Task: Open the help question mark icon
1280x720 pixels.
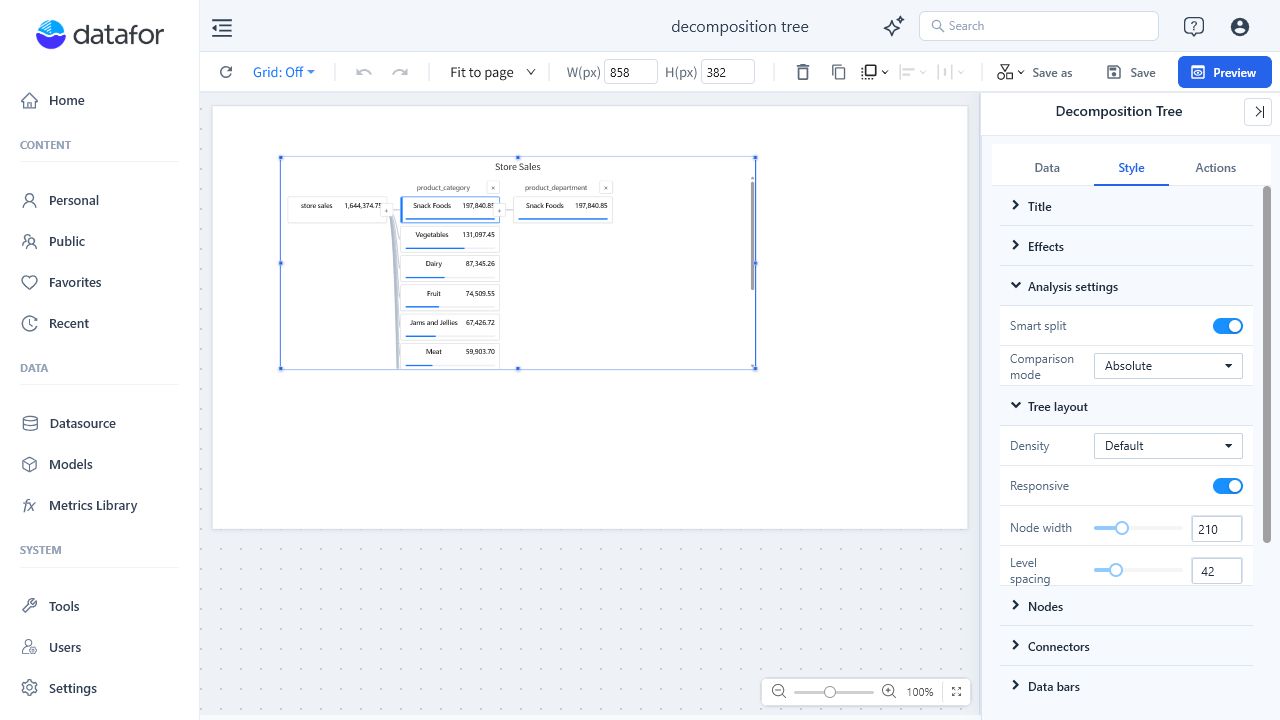Action: coord(1193,27)
